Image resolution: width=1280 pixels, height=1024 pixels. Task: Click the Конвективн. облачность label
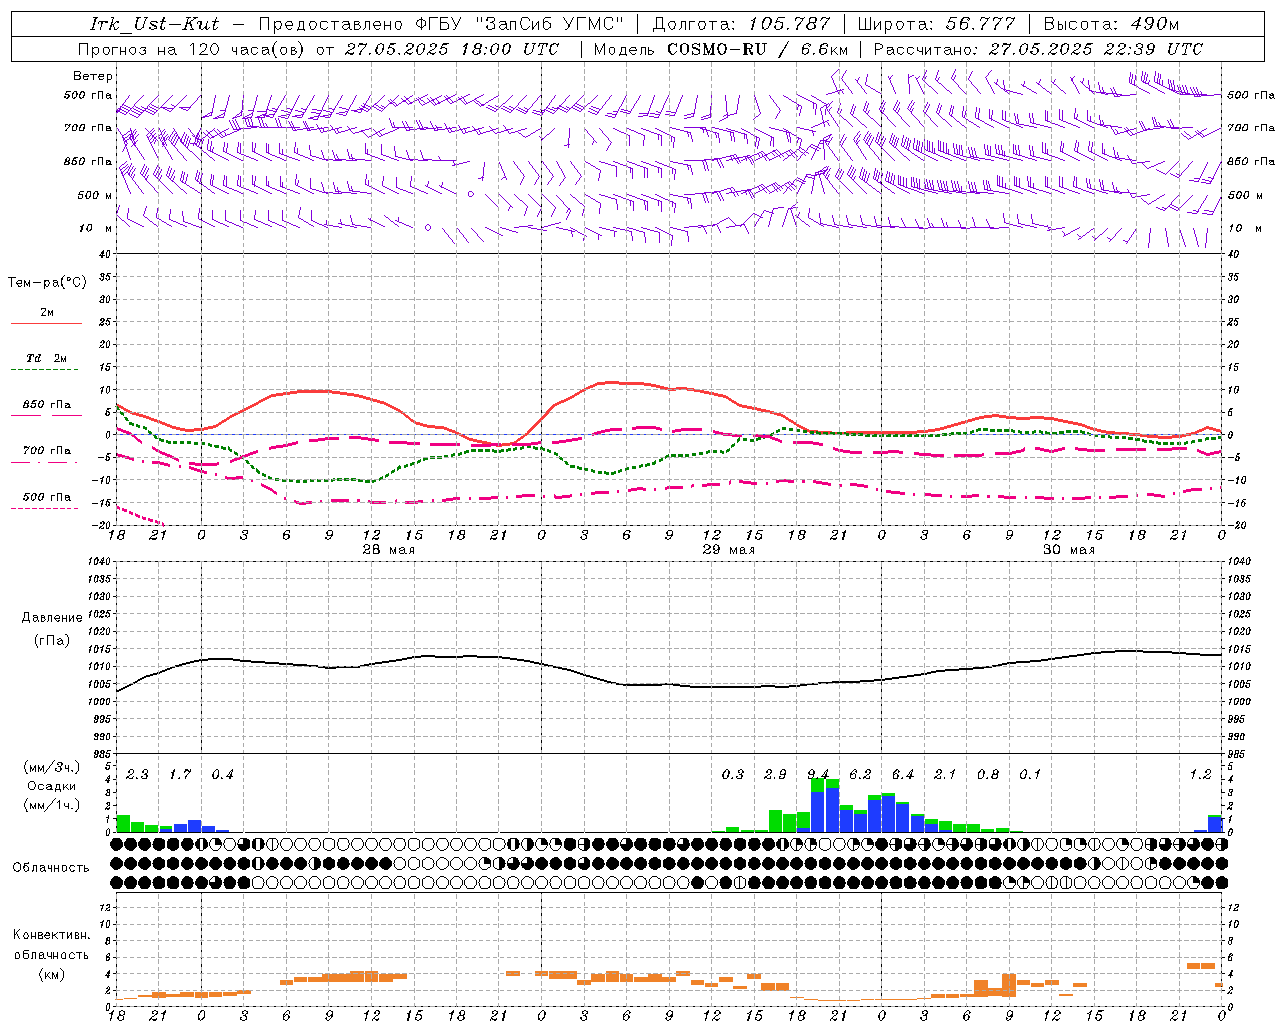pyautogui.click(x=51, y=945)
